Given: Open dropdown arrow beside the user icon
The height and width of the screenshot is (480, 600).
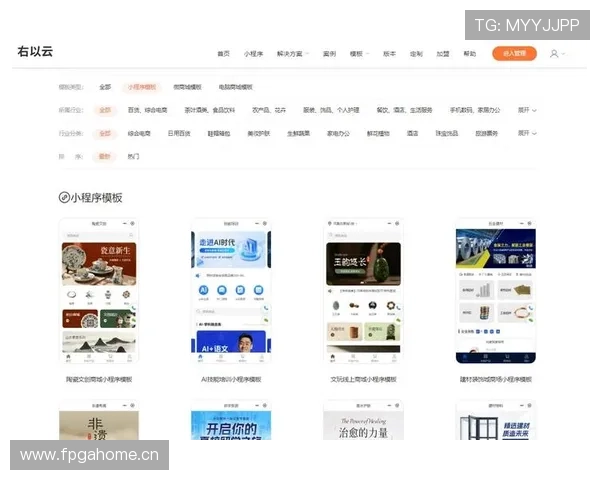Looking at the screenshot, I should [562, 54].
